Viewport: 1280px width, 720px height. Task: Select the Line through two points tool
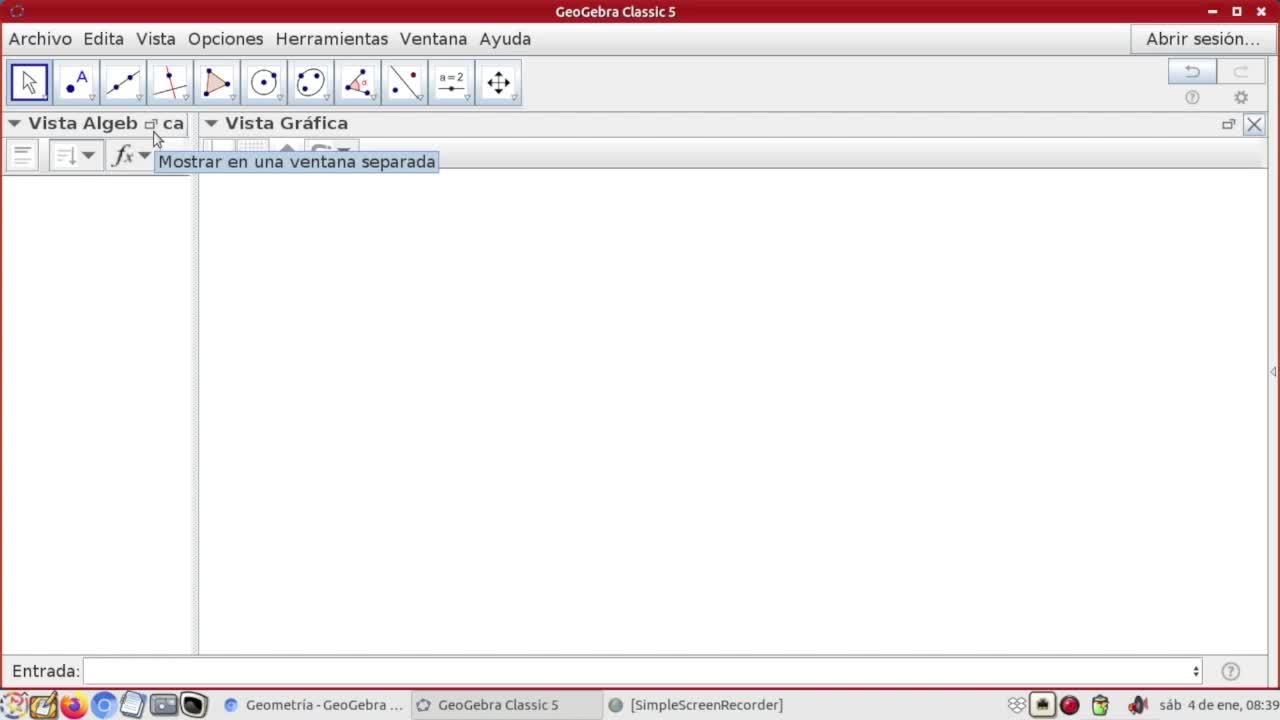pos(123,83)
